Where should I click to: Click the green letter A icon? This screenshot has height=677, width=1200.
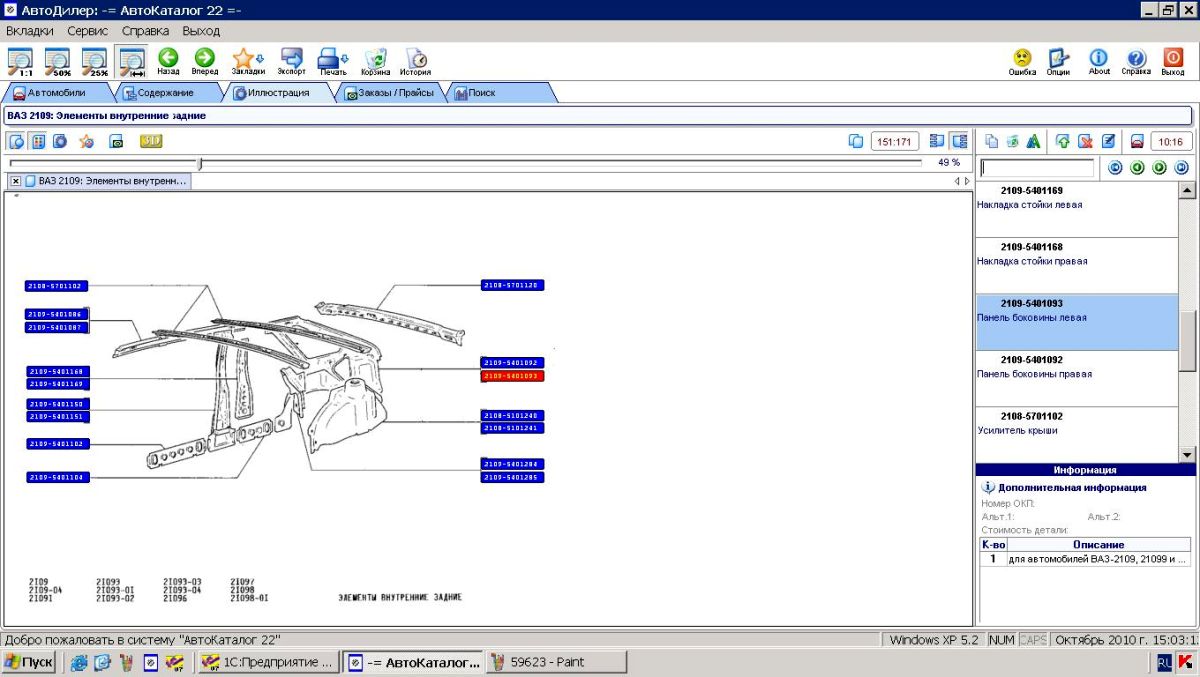[x=1034, y=141]
